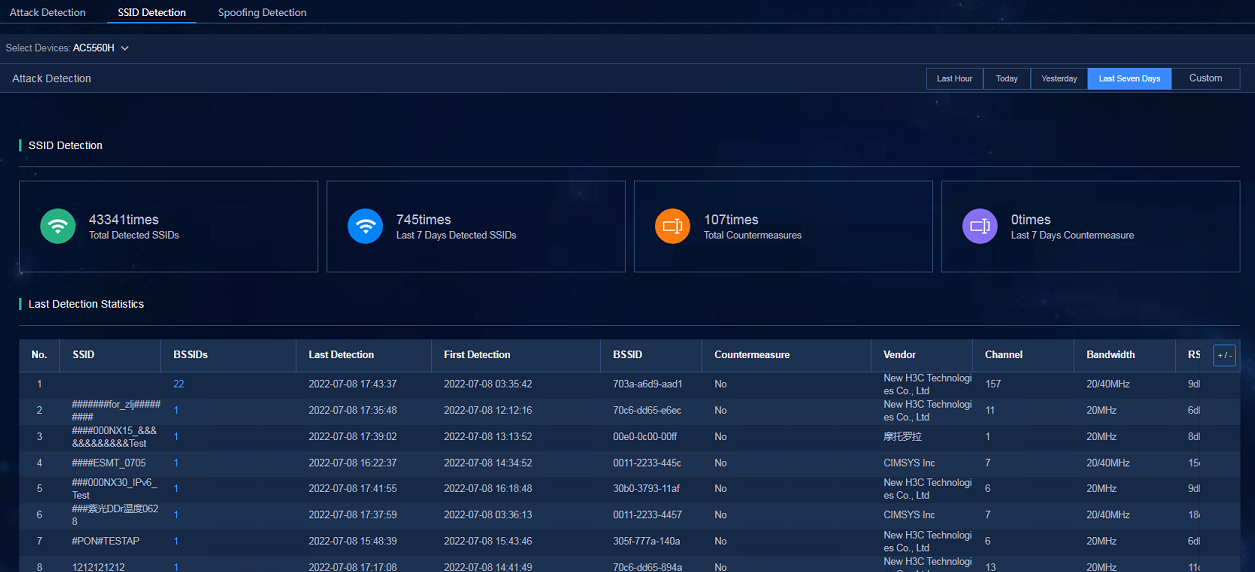This screenshot has width=1255, height=572.
Task: Switch to the Attack Detection tab
Action: click(x=48, y=13)
